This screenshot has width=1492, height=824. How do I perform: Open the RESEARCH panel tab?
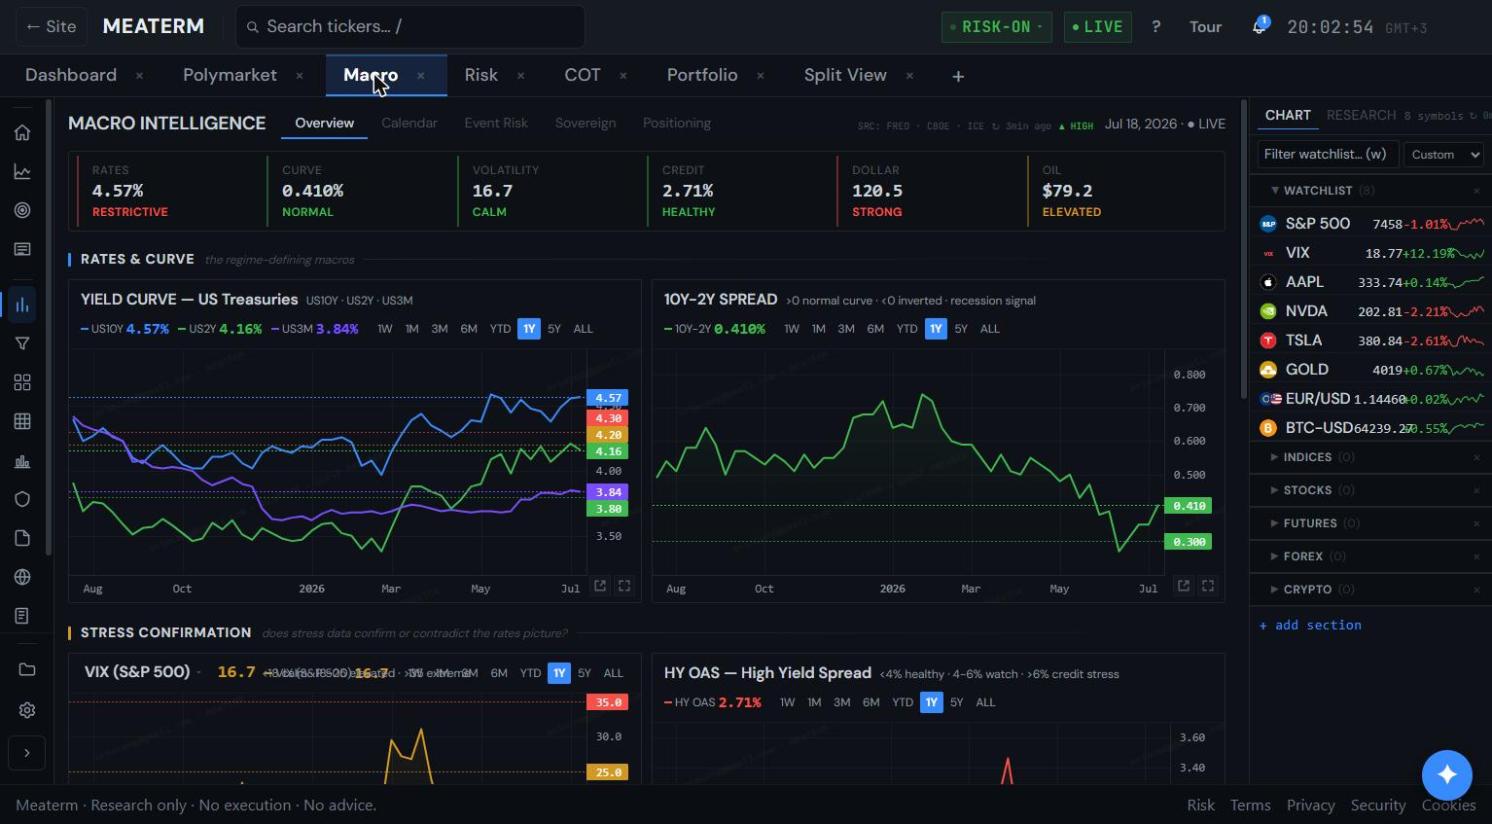(x=1361, y=115)
